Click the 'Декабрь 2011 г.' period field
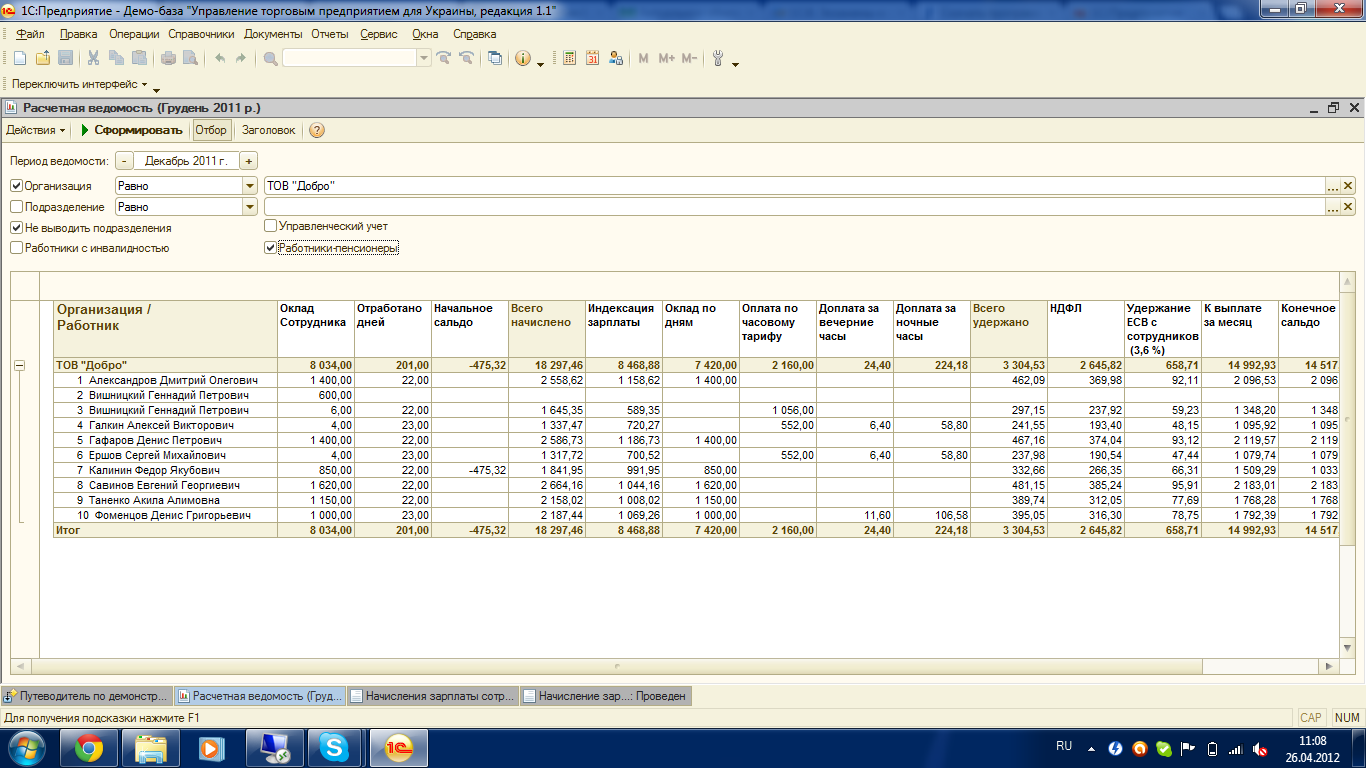The height and width of the screenshot is (768, 1366). tap(186, 160)
